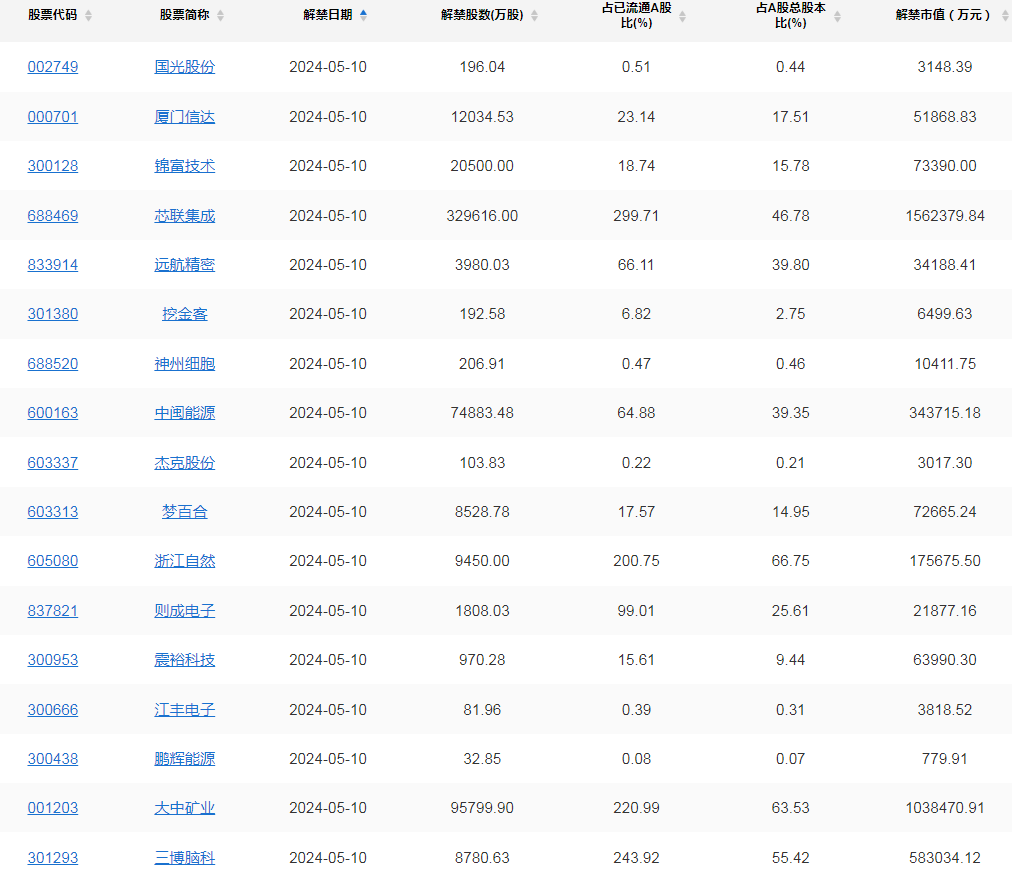Follow stock code link 833914

(x=53, y=265)
